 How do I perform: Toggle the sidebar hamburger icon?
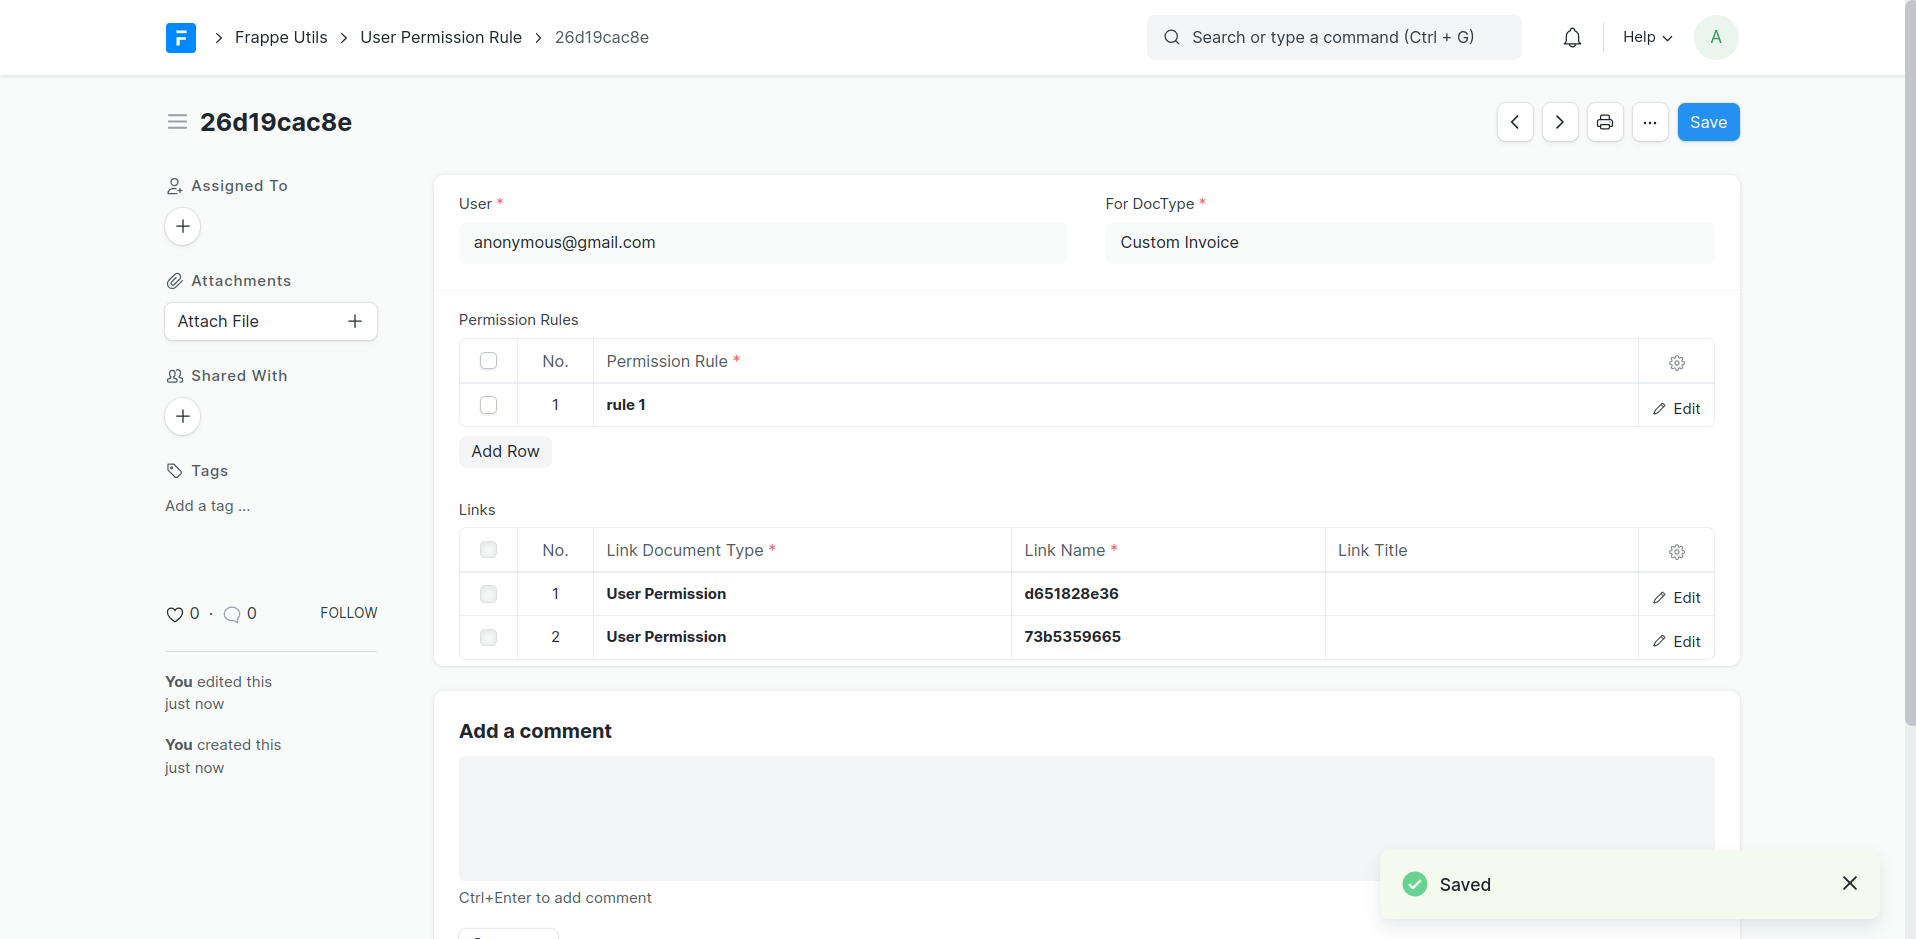pyautogui.click(x=177, y=122)
